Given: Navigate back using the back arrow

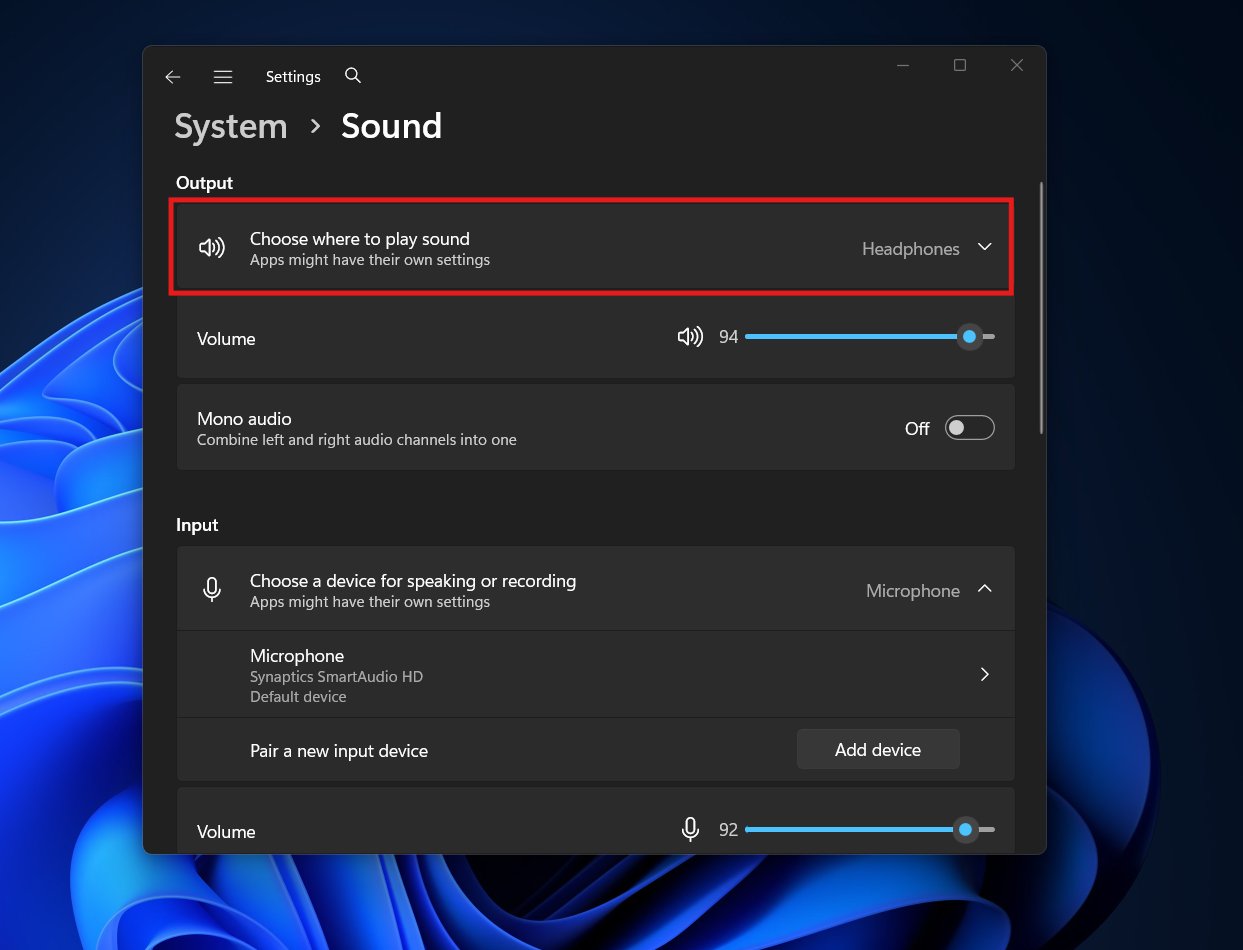Looking at the screenshot, I should [x=172, y=77].
